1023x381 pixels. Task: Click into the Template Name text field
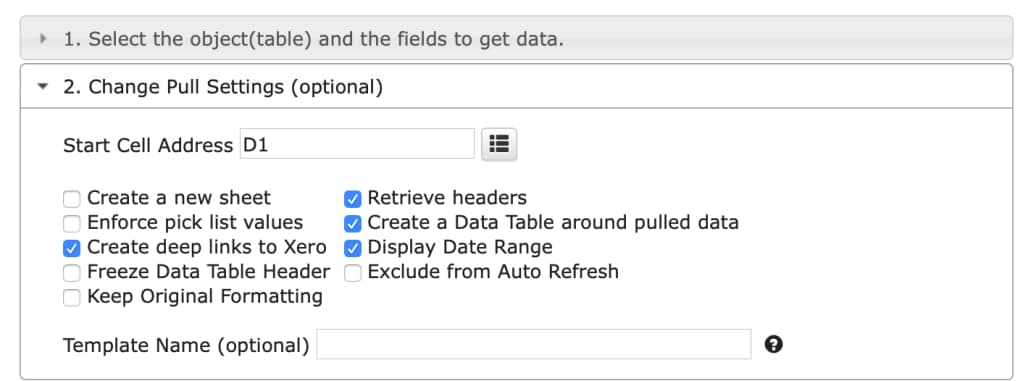[534, 344]
